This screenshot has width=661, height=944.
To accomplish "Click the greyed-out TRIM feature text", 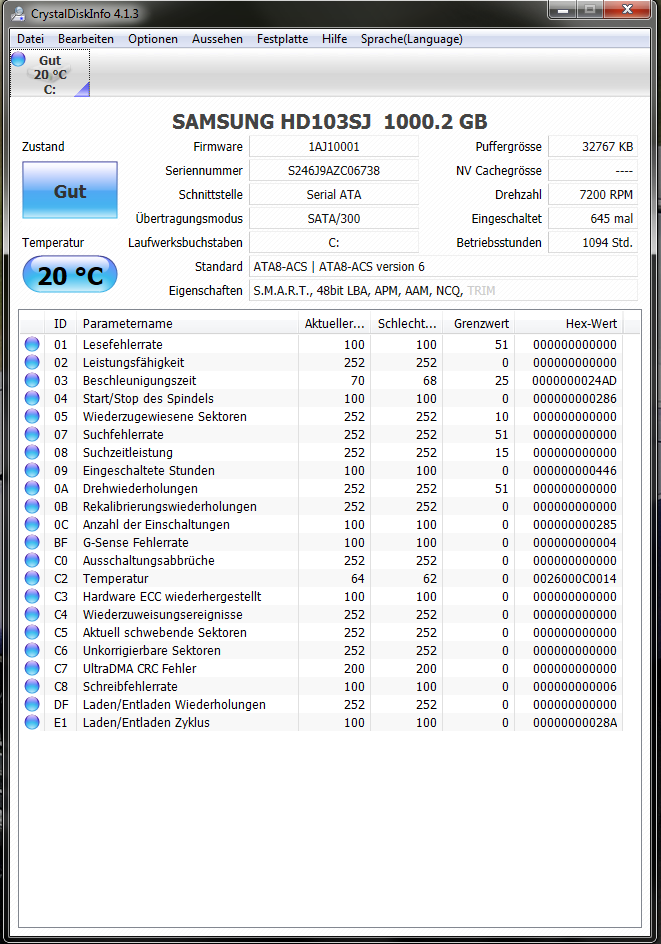I will pos(481,291).
